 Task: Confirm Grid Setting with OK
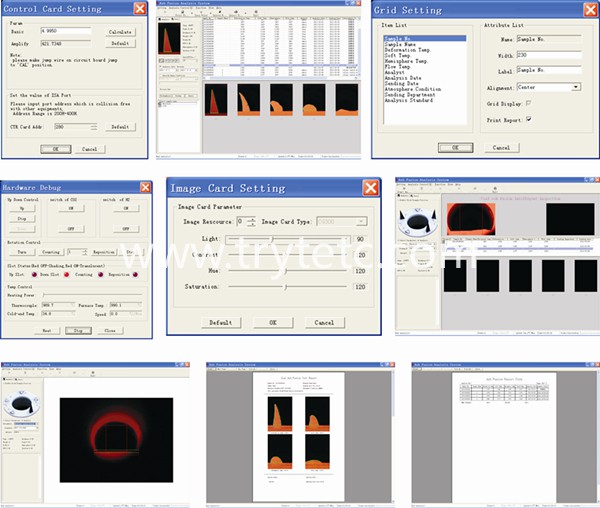[x=455, y=148]
